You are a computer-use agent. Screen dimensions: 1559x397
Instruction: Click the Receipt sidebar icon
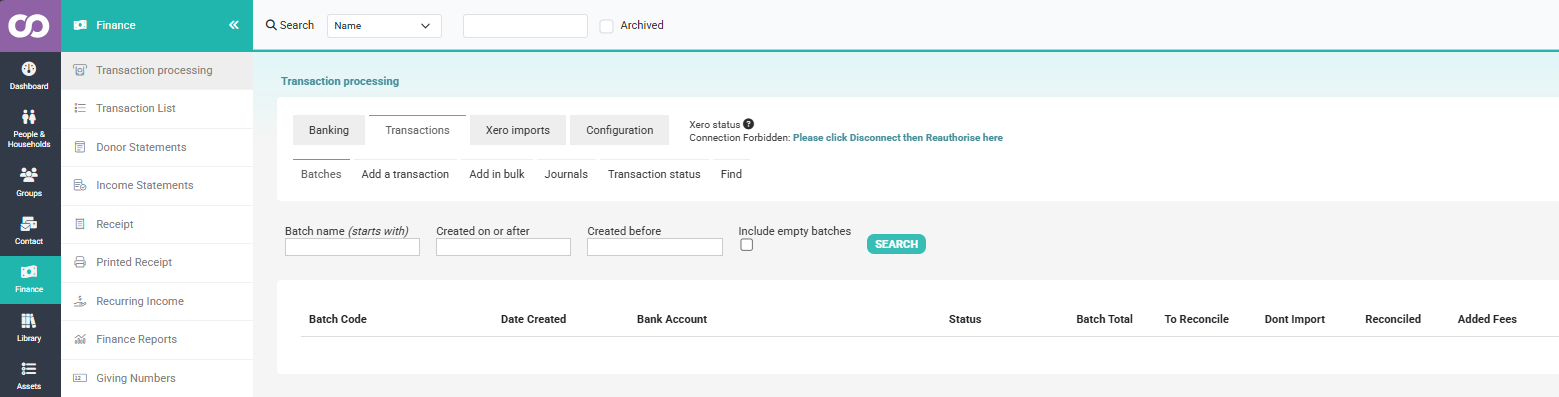80,224
